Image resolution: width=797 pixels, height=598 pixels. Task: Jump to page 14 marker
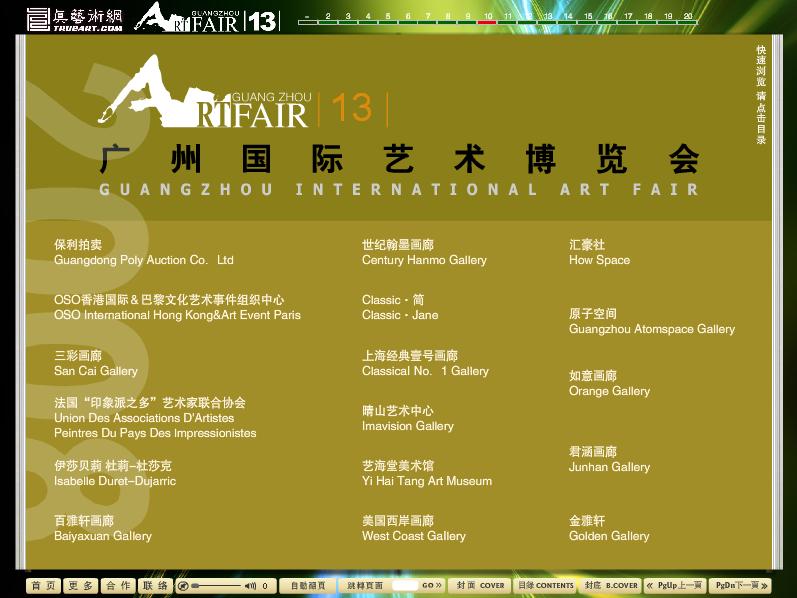pyautogui.click(x=568, y=19)
